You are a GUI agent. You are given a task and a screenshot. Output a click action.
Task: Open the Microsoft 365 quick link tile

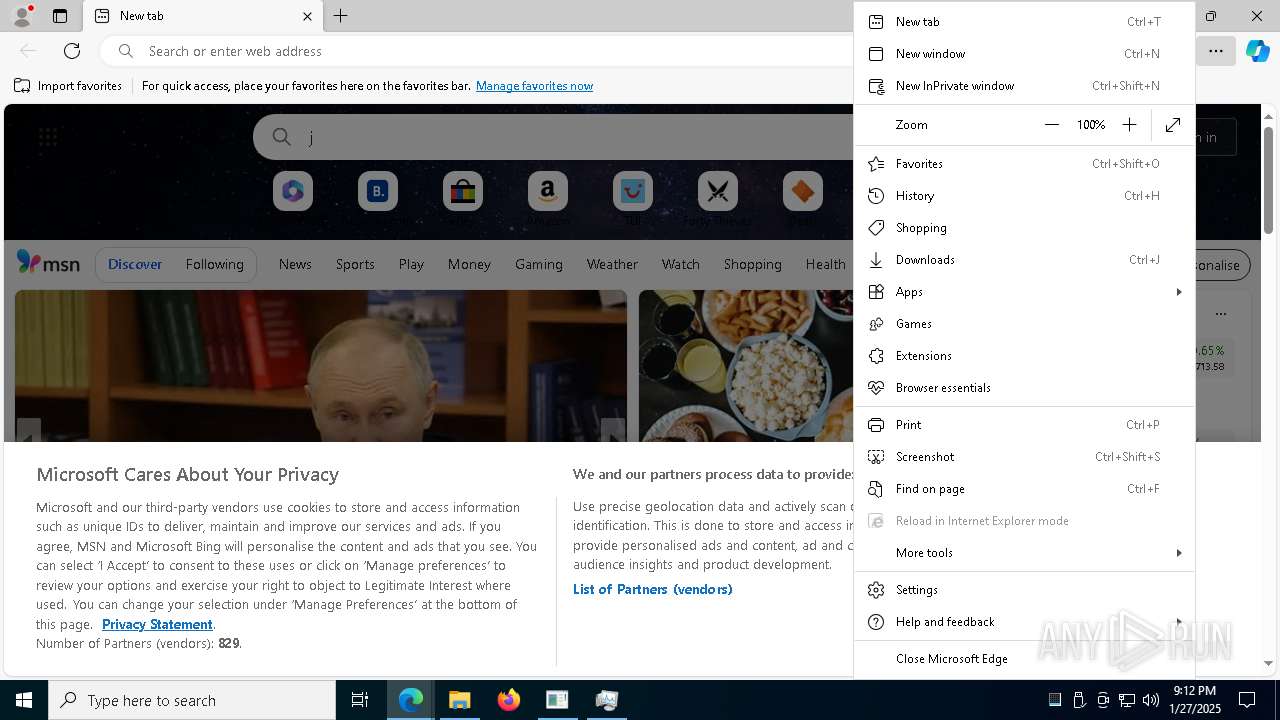293,191
